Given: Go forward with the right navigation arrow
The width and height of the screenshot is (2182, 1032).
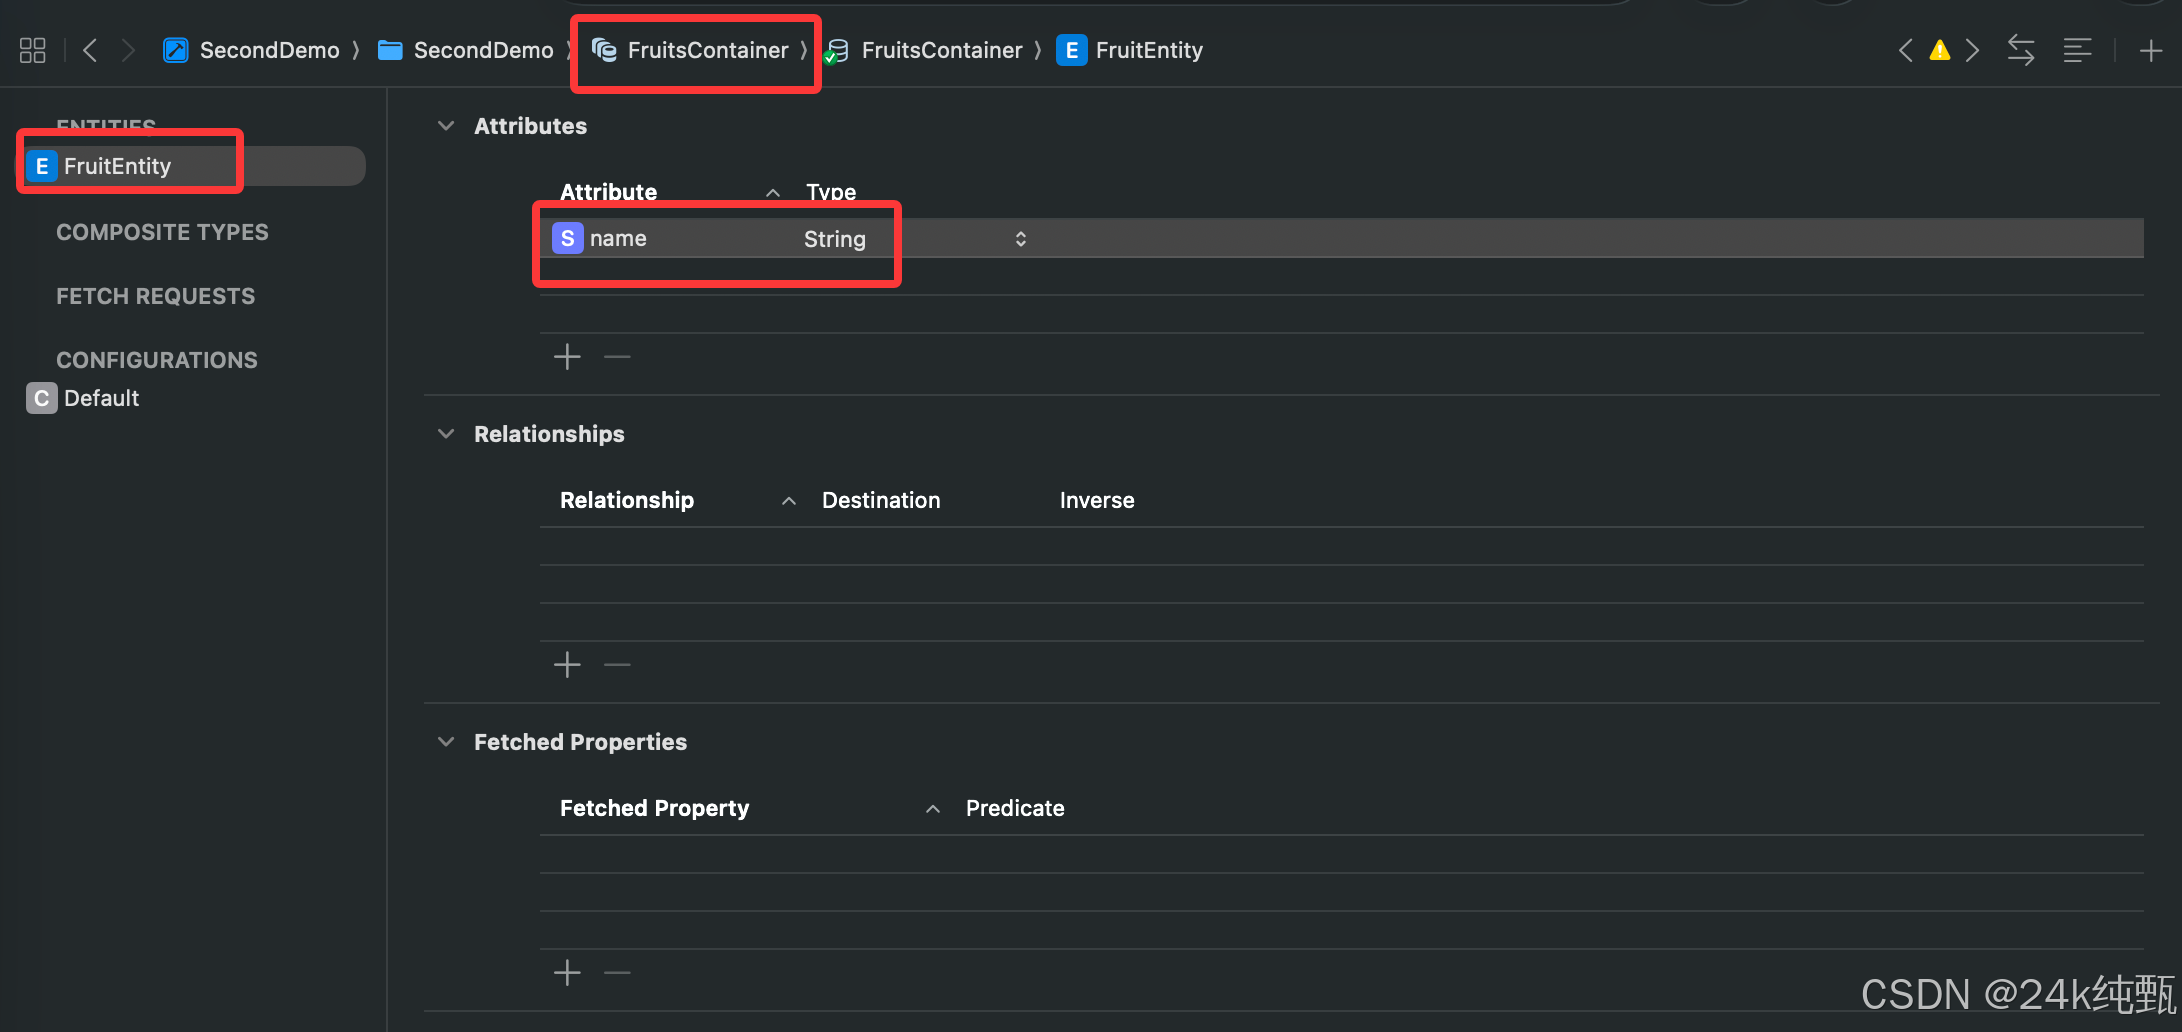Looking at the screenshot, I should click(x=128, y=50).
